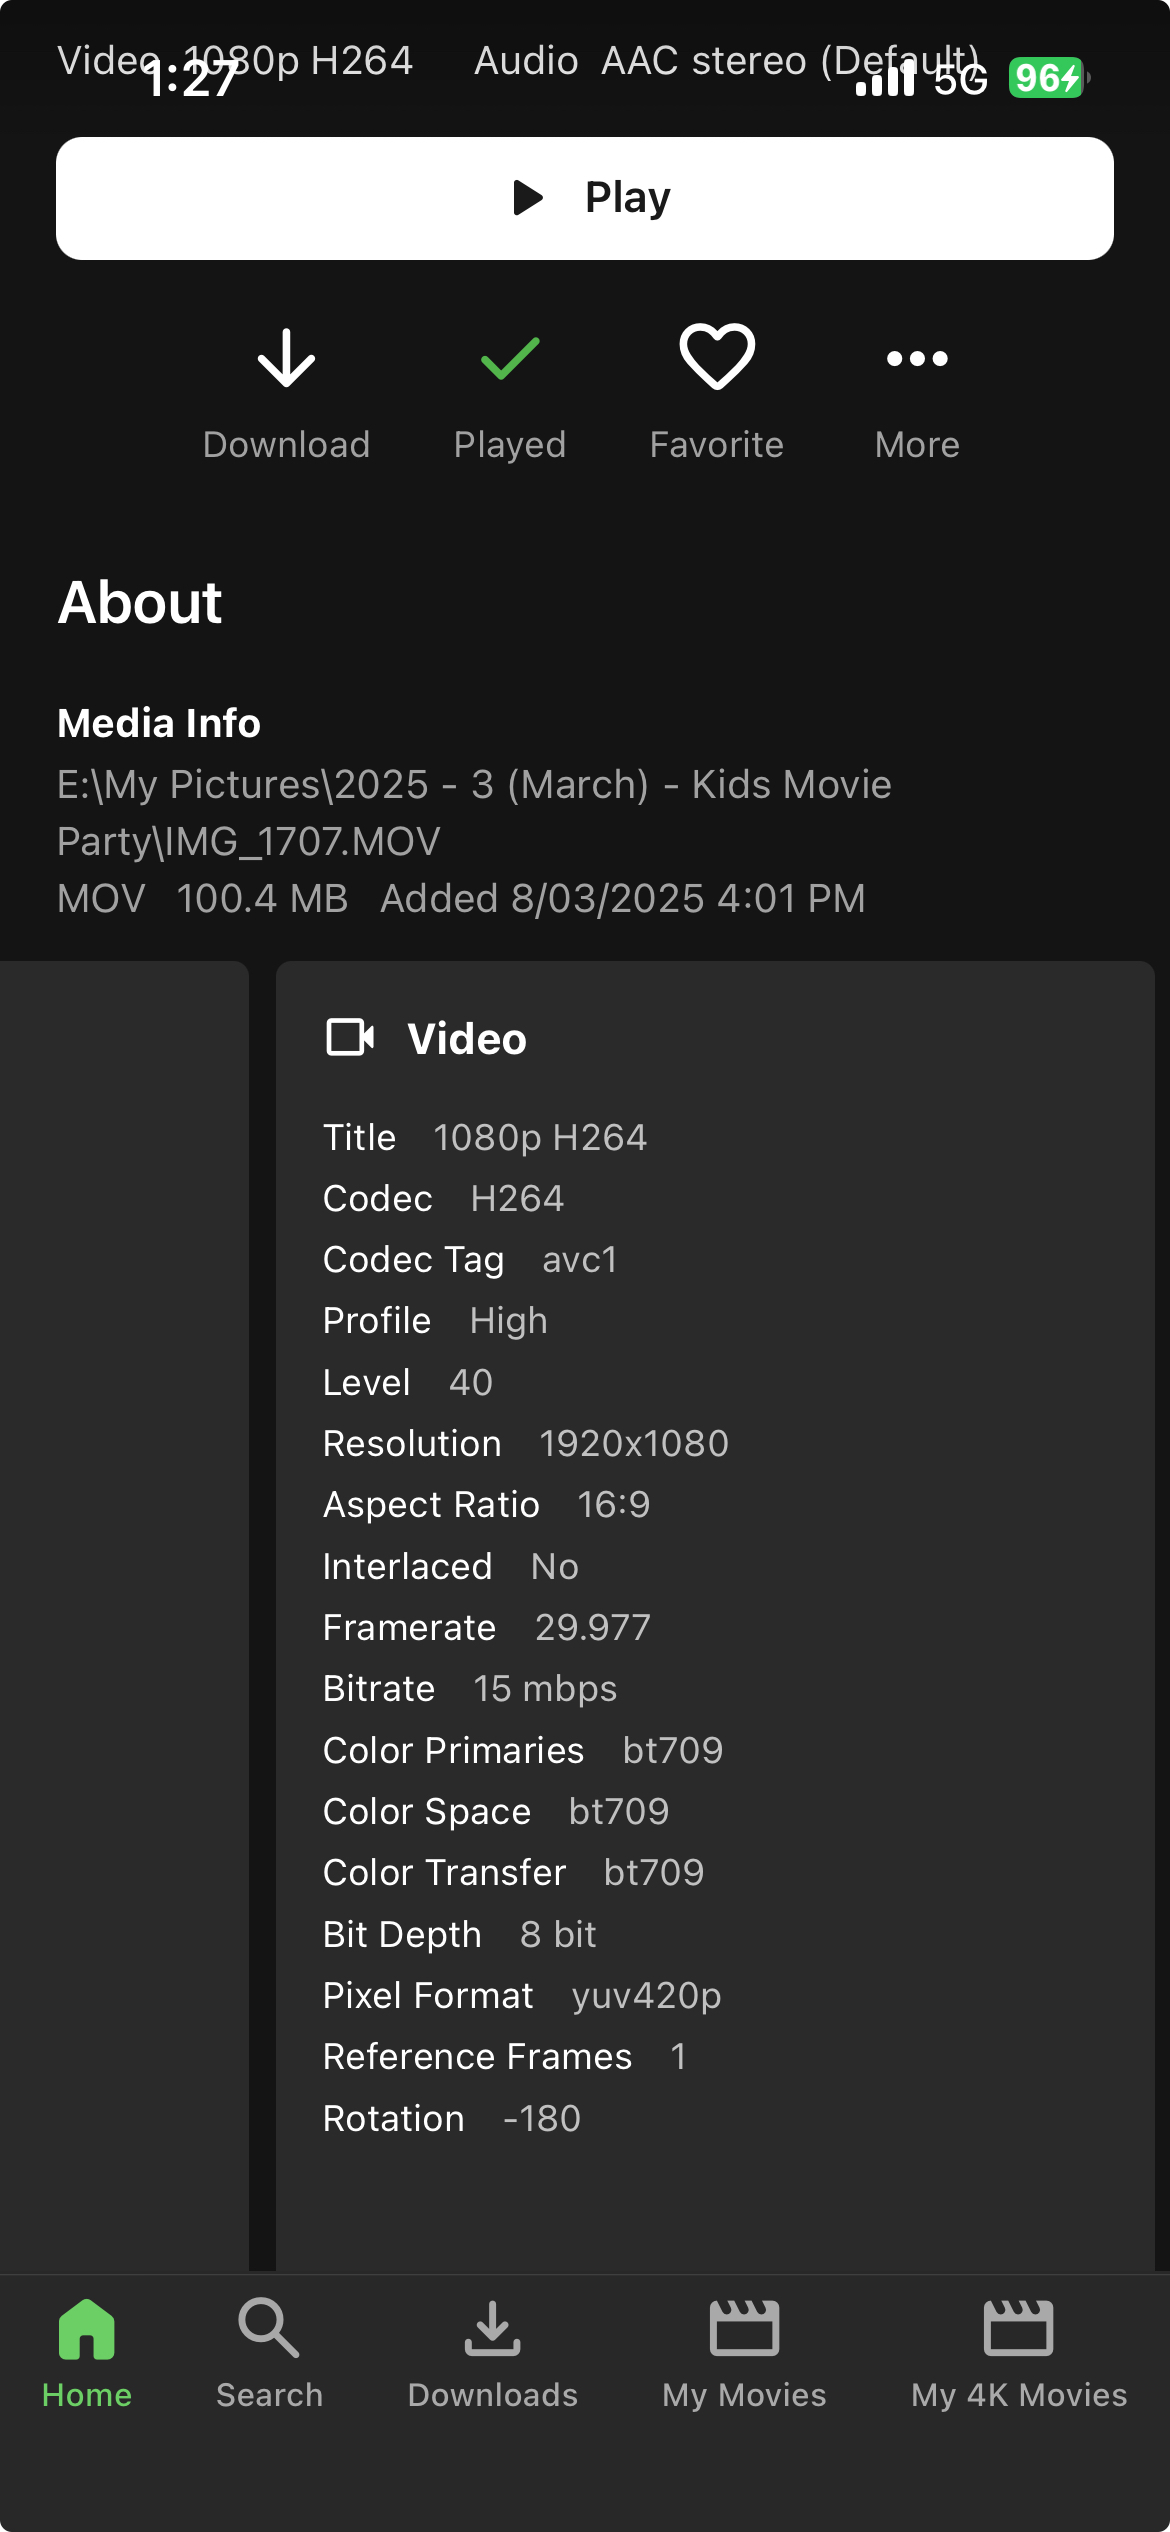Tap the video camera icon in Video card
Viewport: 1170px width, 2532px height.
pyautogui.click(x=350, y=1038)
